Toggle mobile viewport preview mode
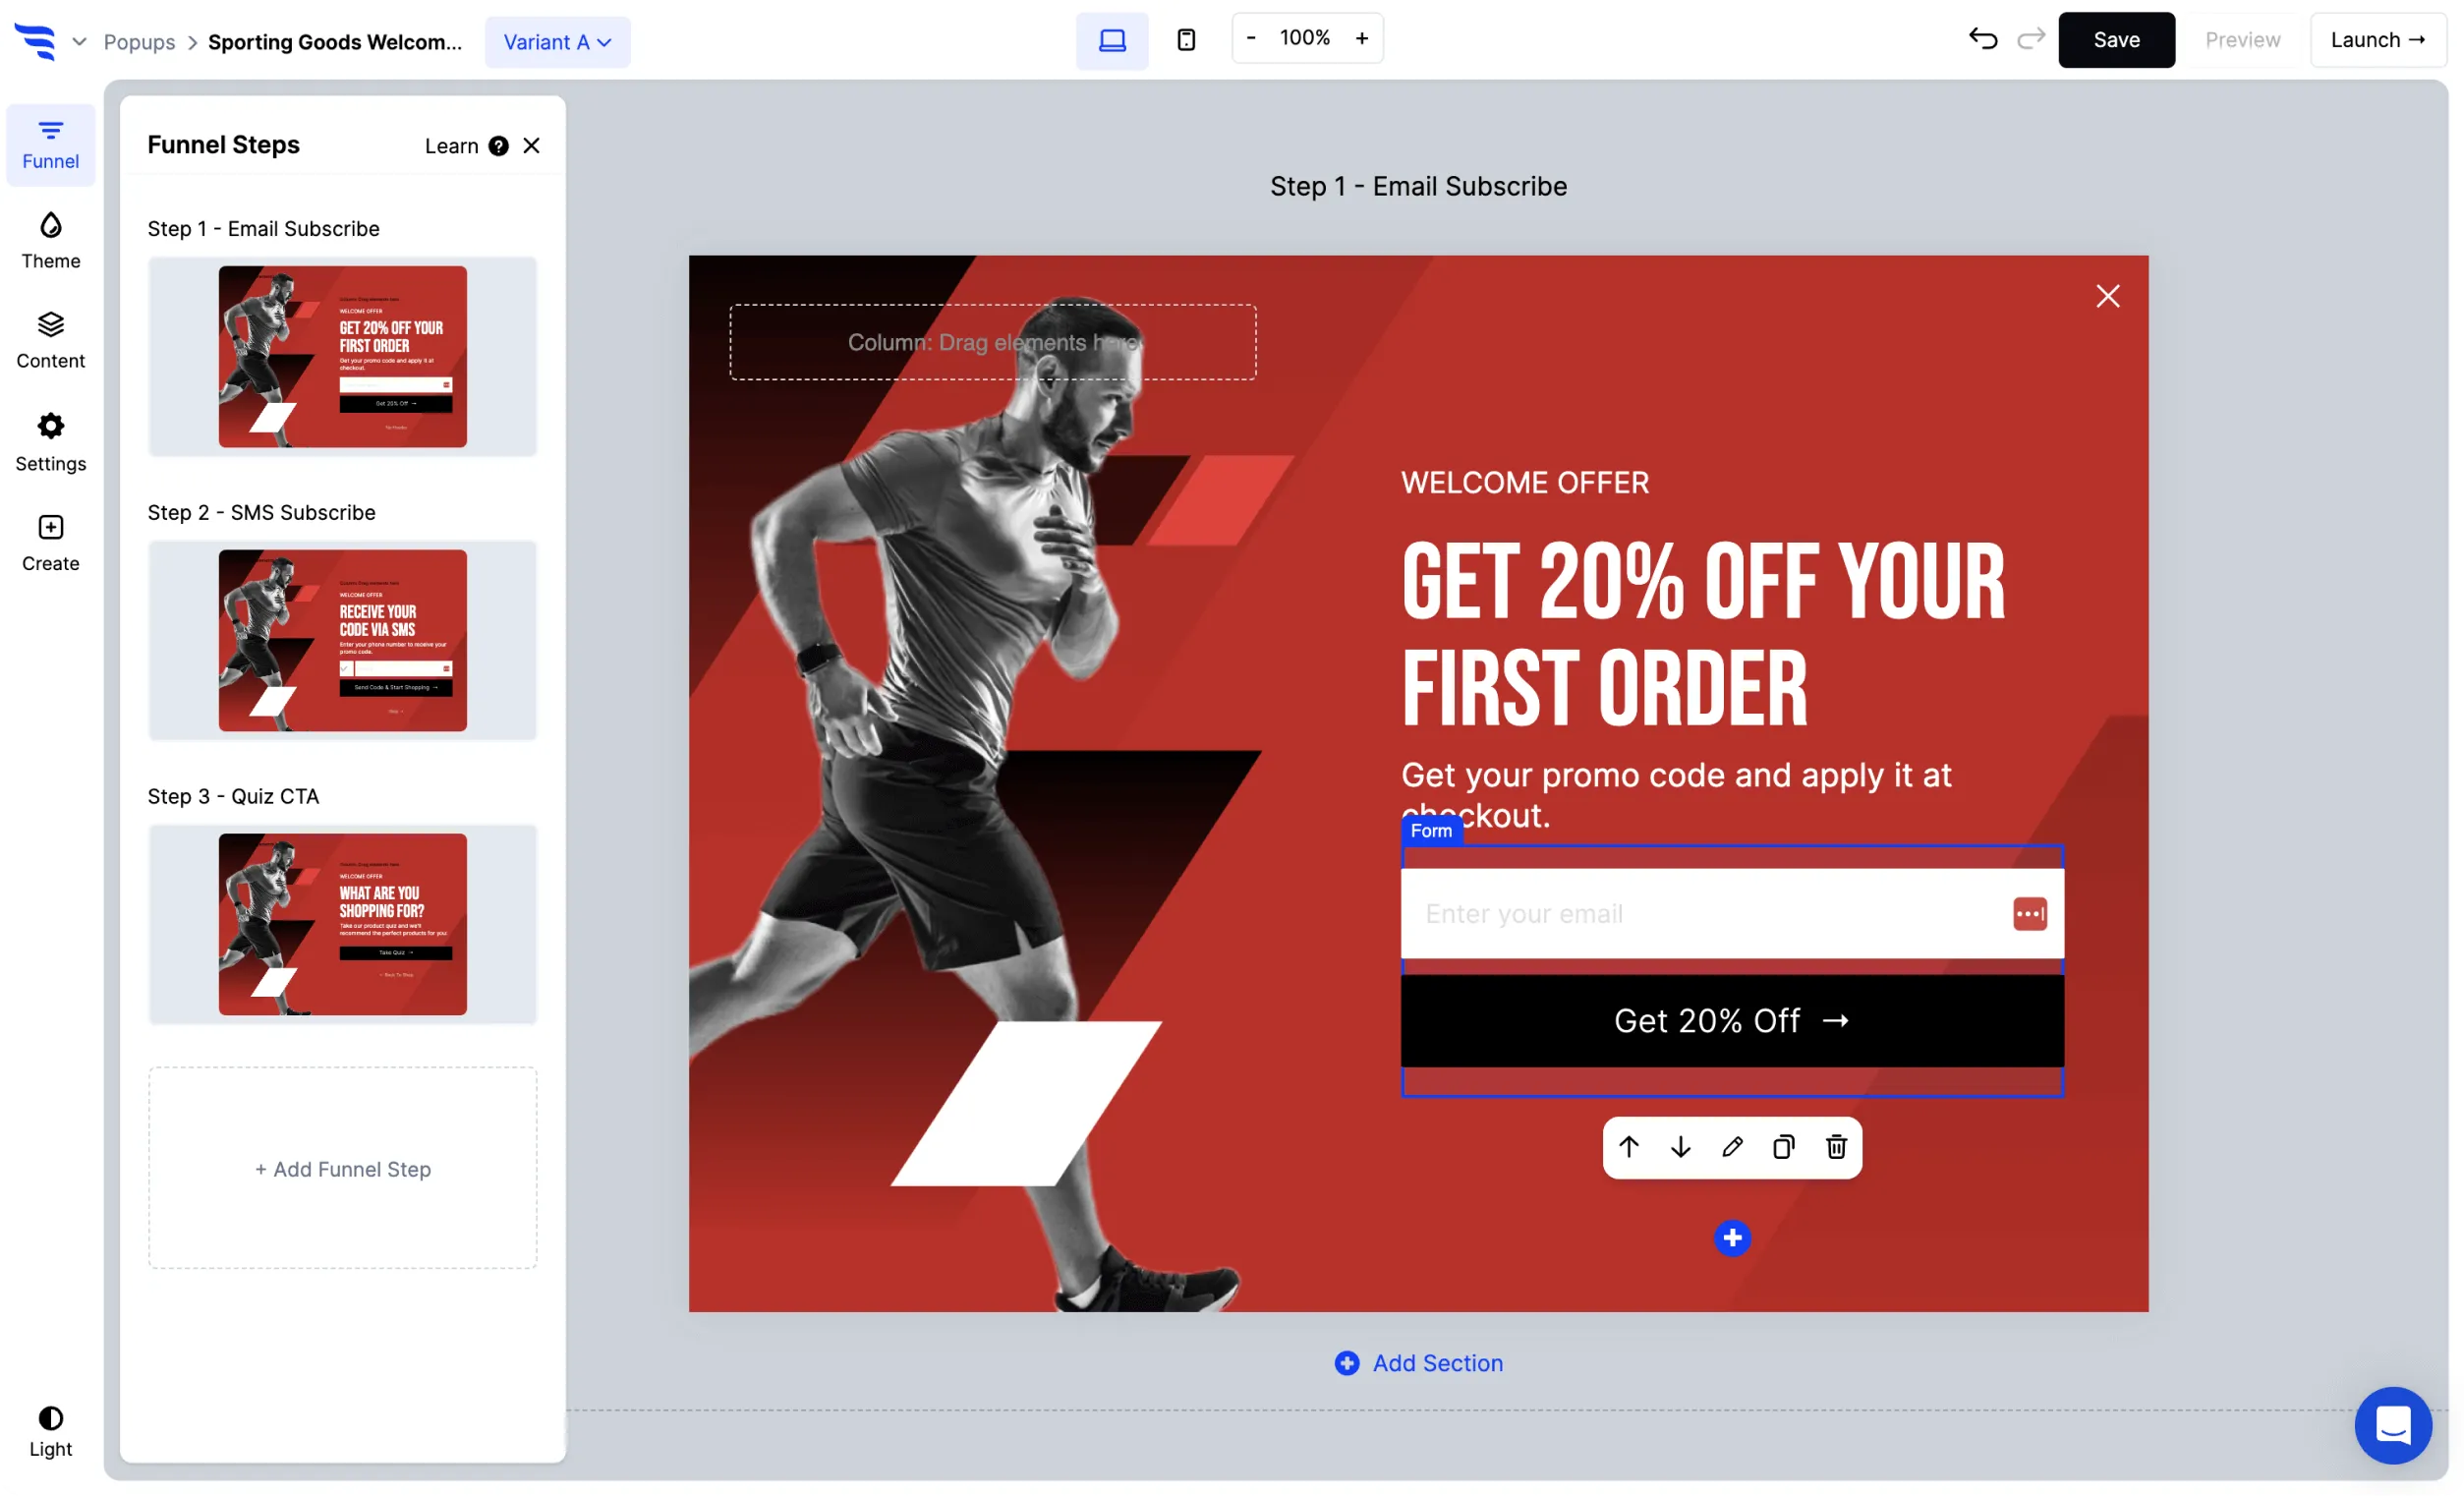Image resolution: width=2464 pixels, height=1496 pixels. point(1184,38)
